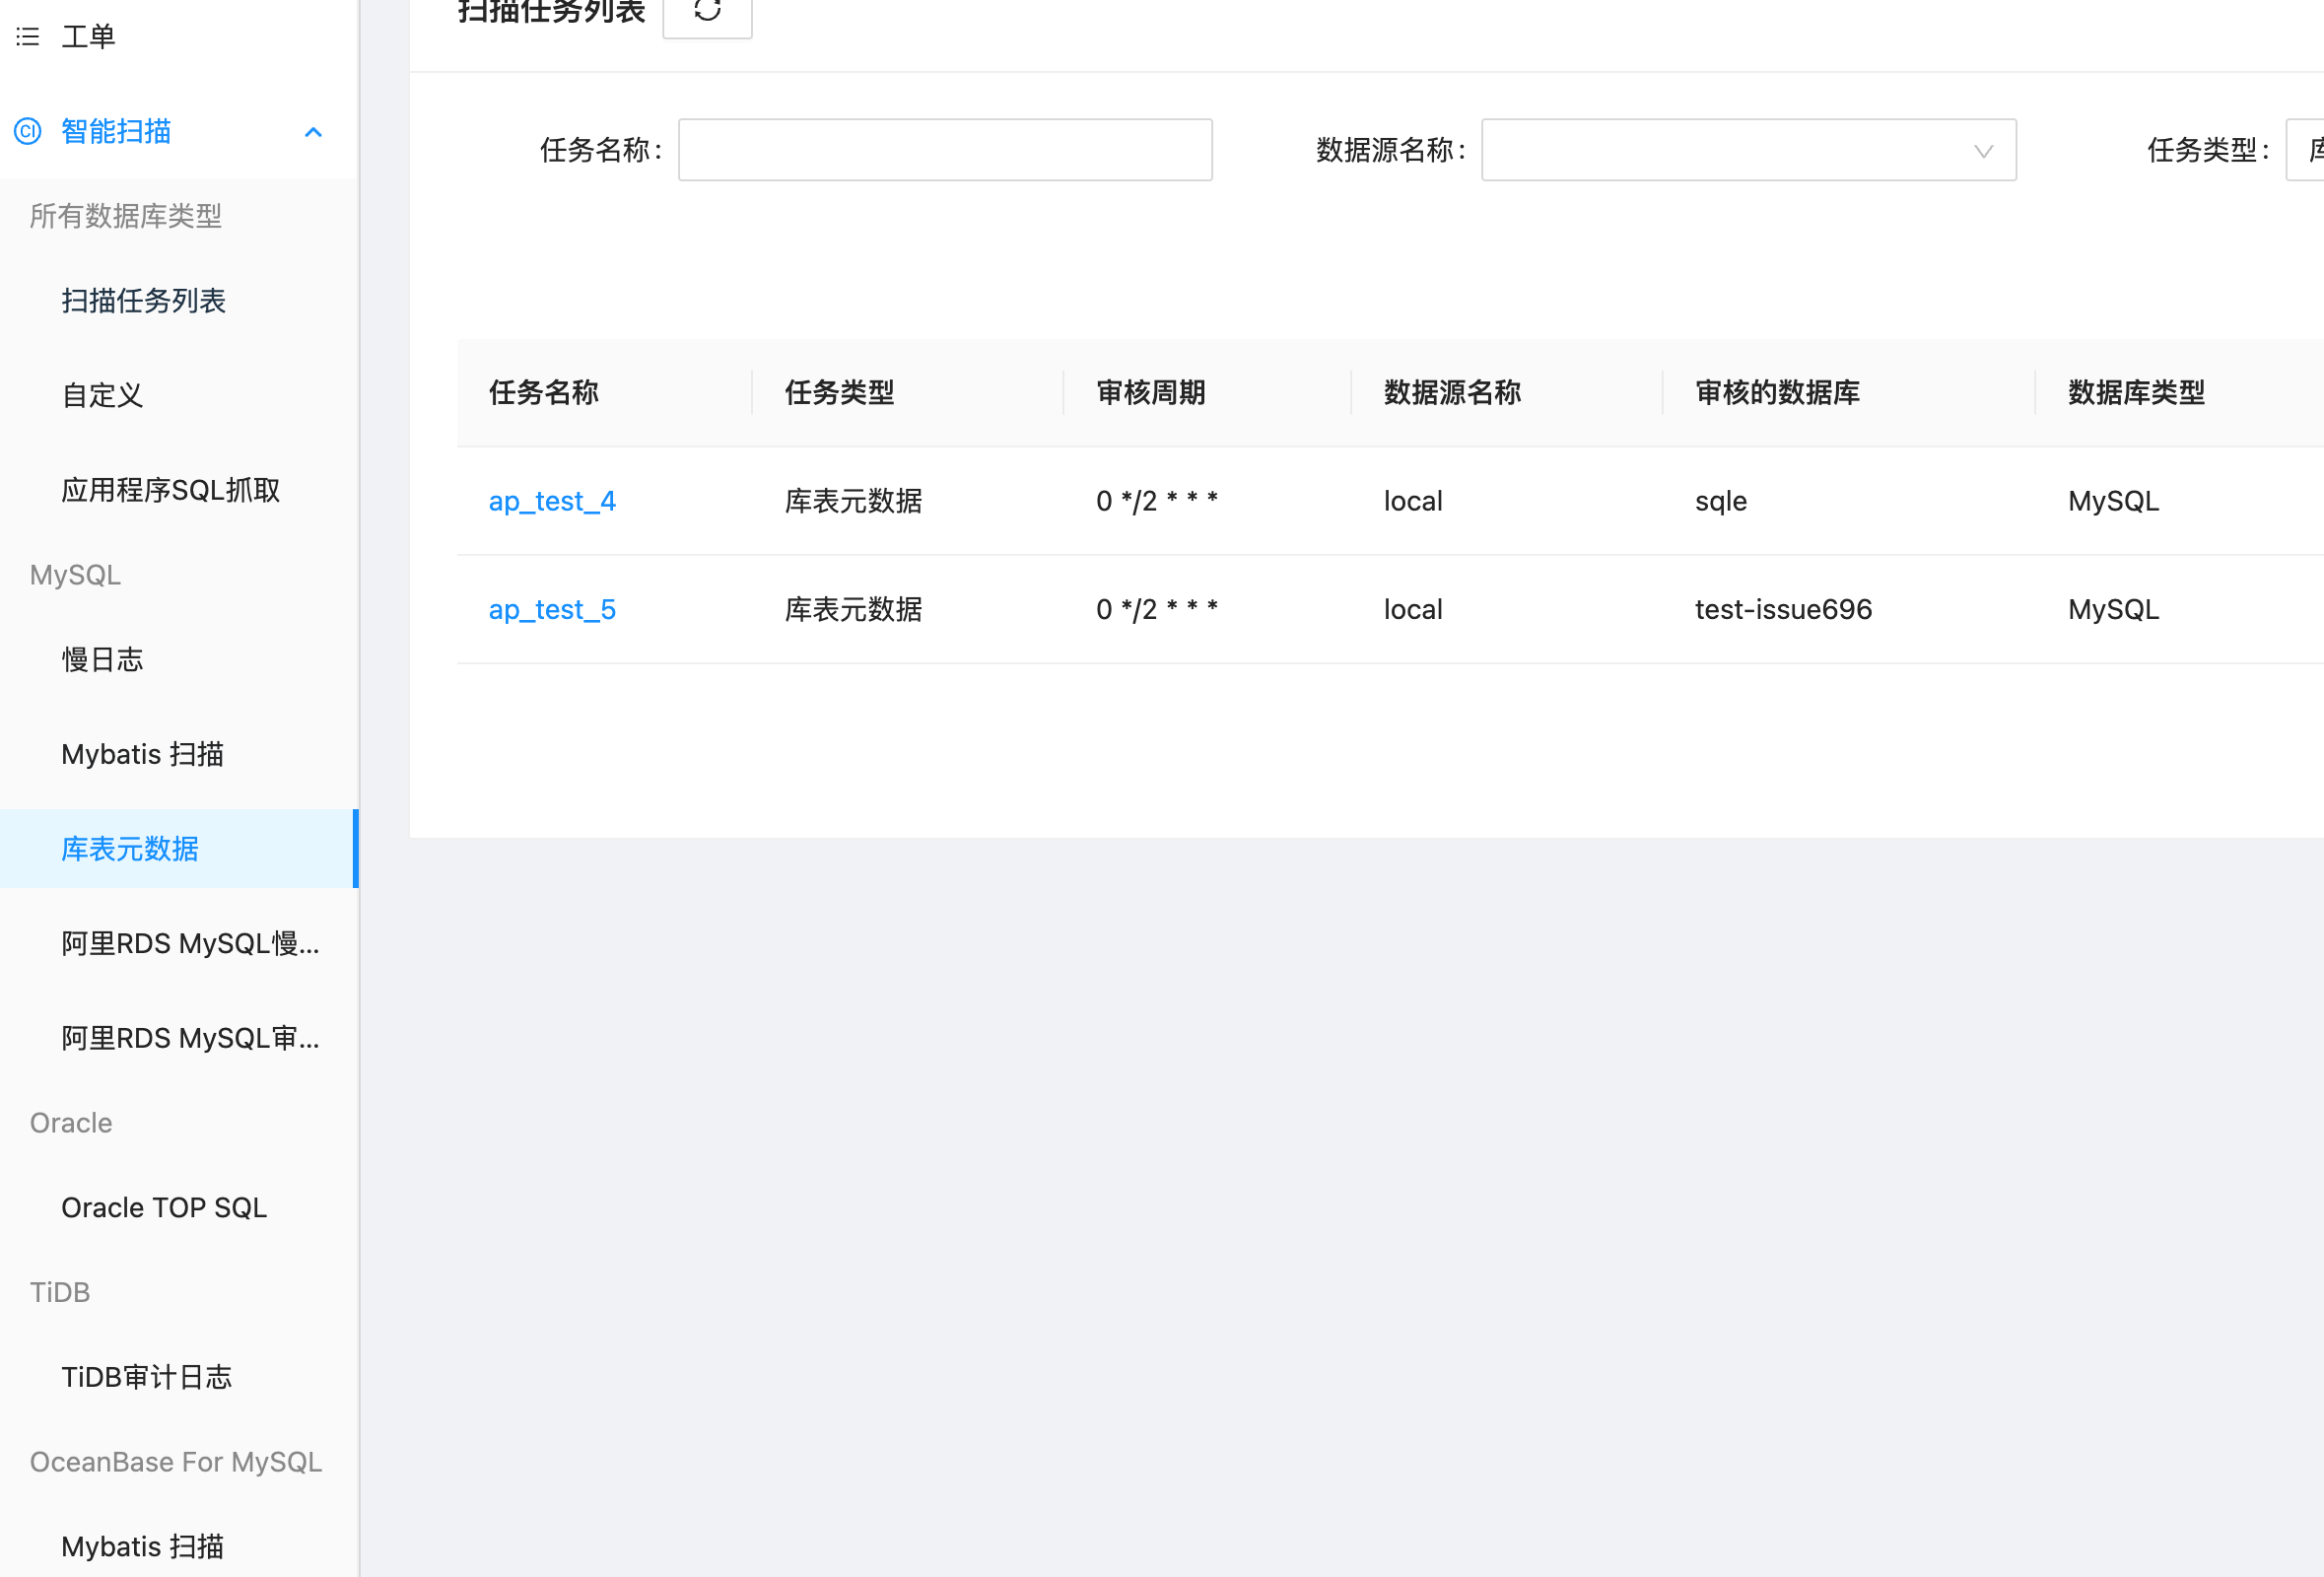This screenshot has height=1577, width=2324.
Task: Select 应用程序SQL抓取 in the sidebar
Action: coord(171,490)
